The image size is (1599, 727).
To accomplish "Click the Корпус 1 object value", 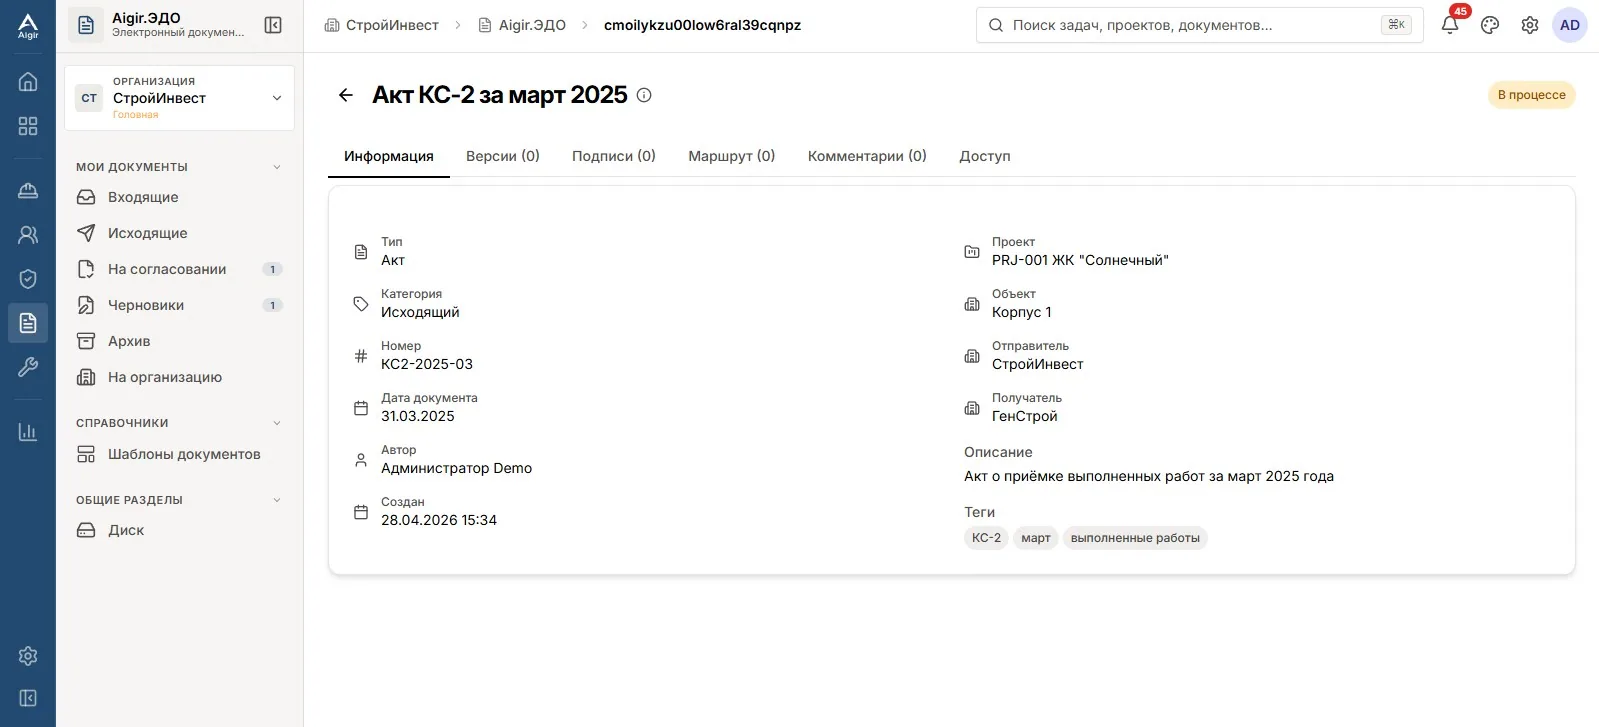I will point(1021,312).
